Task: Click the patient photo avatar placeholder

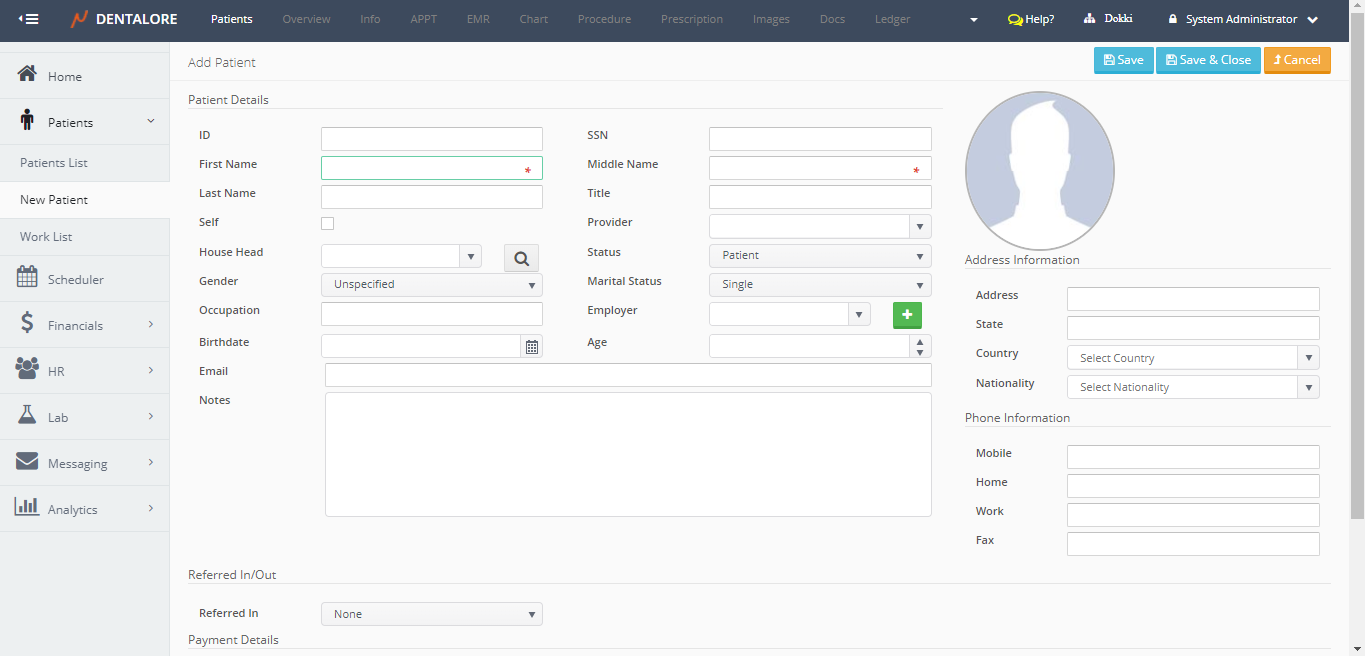Action: (1039, 171)
